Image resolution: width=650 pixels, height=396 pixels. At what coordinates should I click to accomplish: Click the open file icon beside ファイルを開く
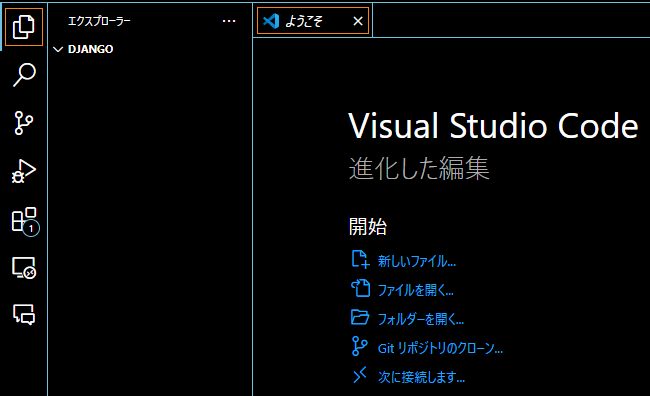click(x=360, y=288)
